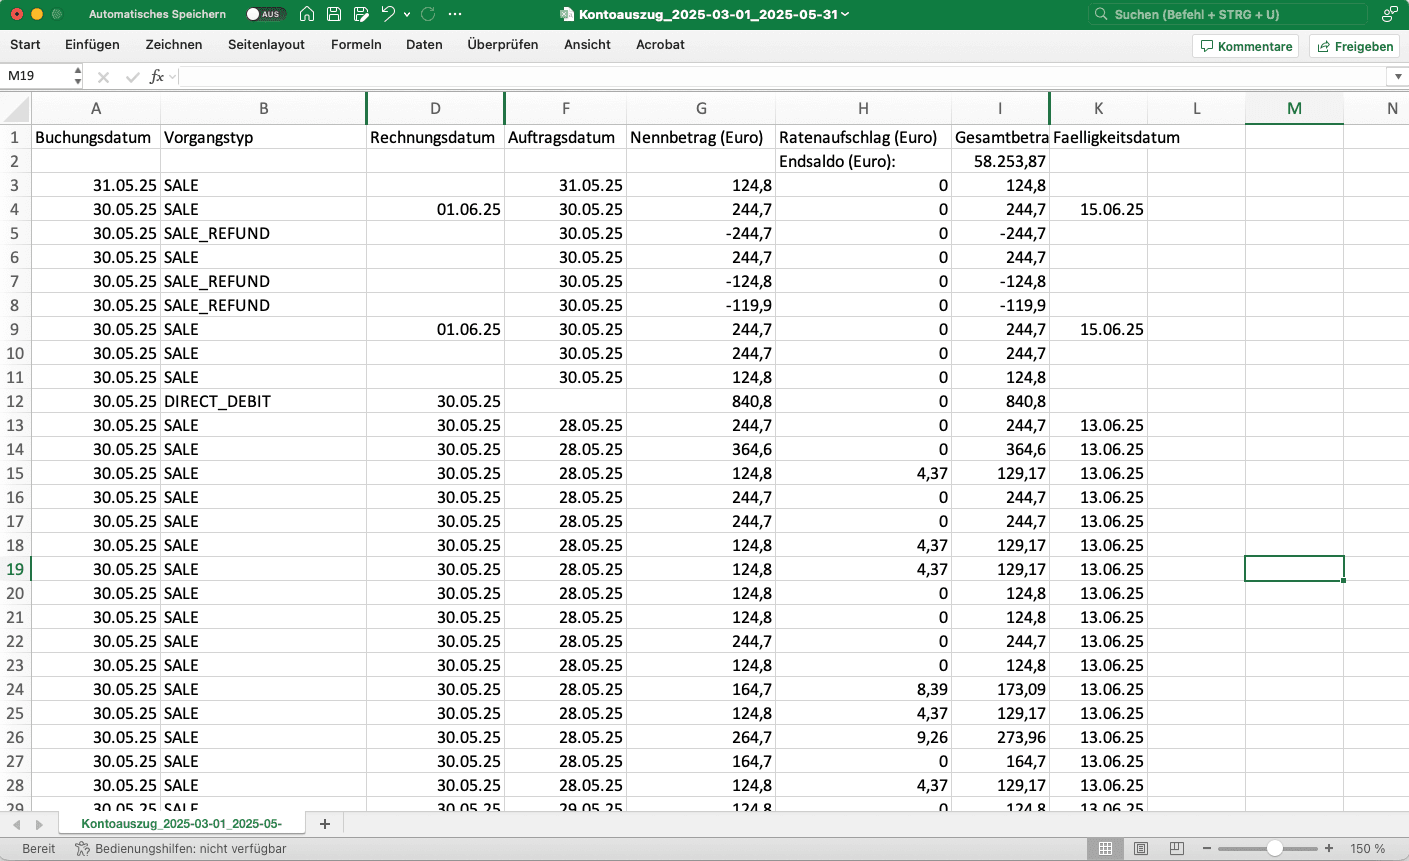The width and height of the screenshot is (1409, 861).
Task: Open the Daten ribbon tab
Action: pyautogui.click(x=424, y=45)
